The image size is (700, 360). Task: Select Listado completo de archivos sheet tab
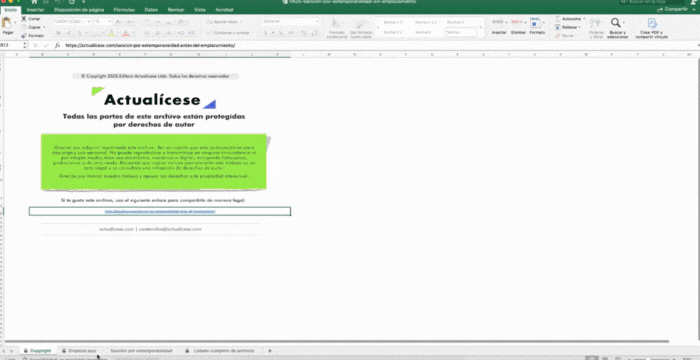(x=220, y=351)
